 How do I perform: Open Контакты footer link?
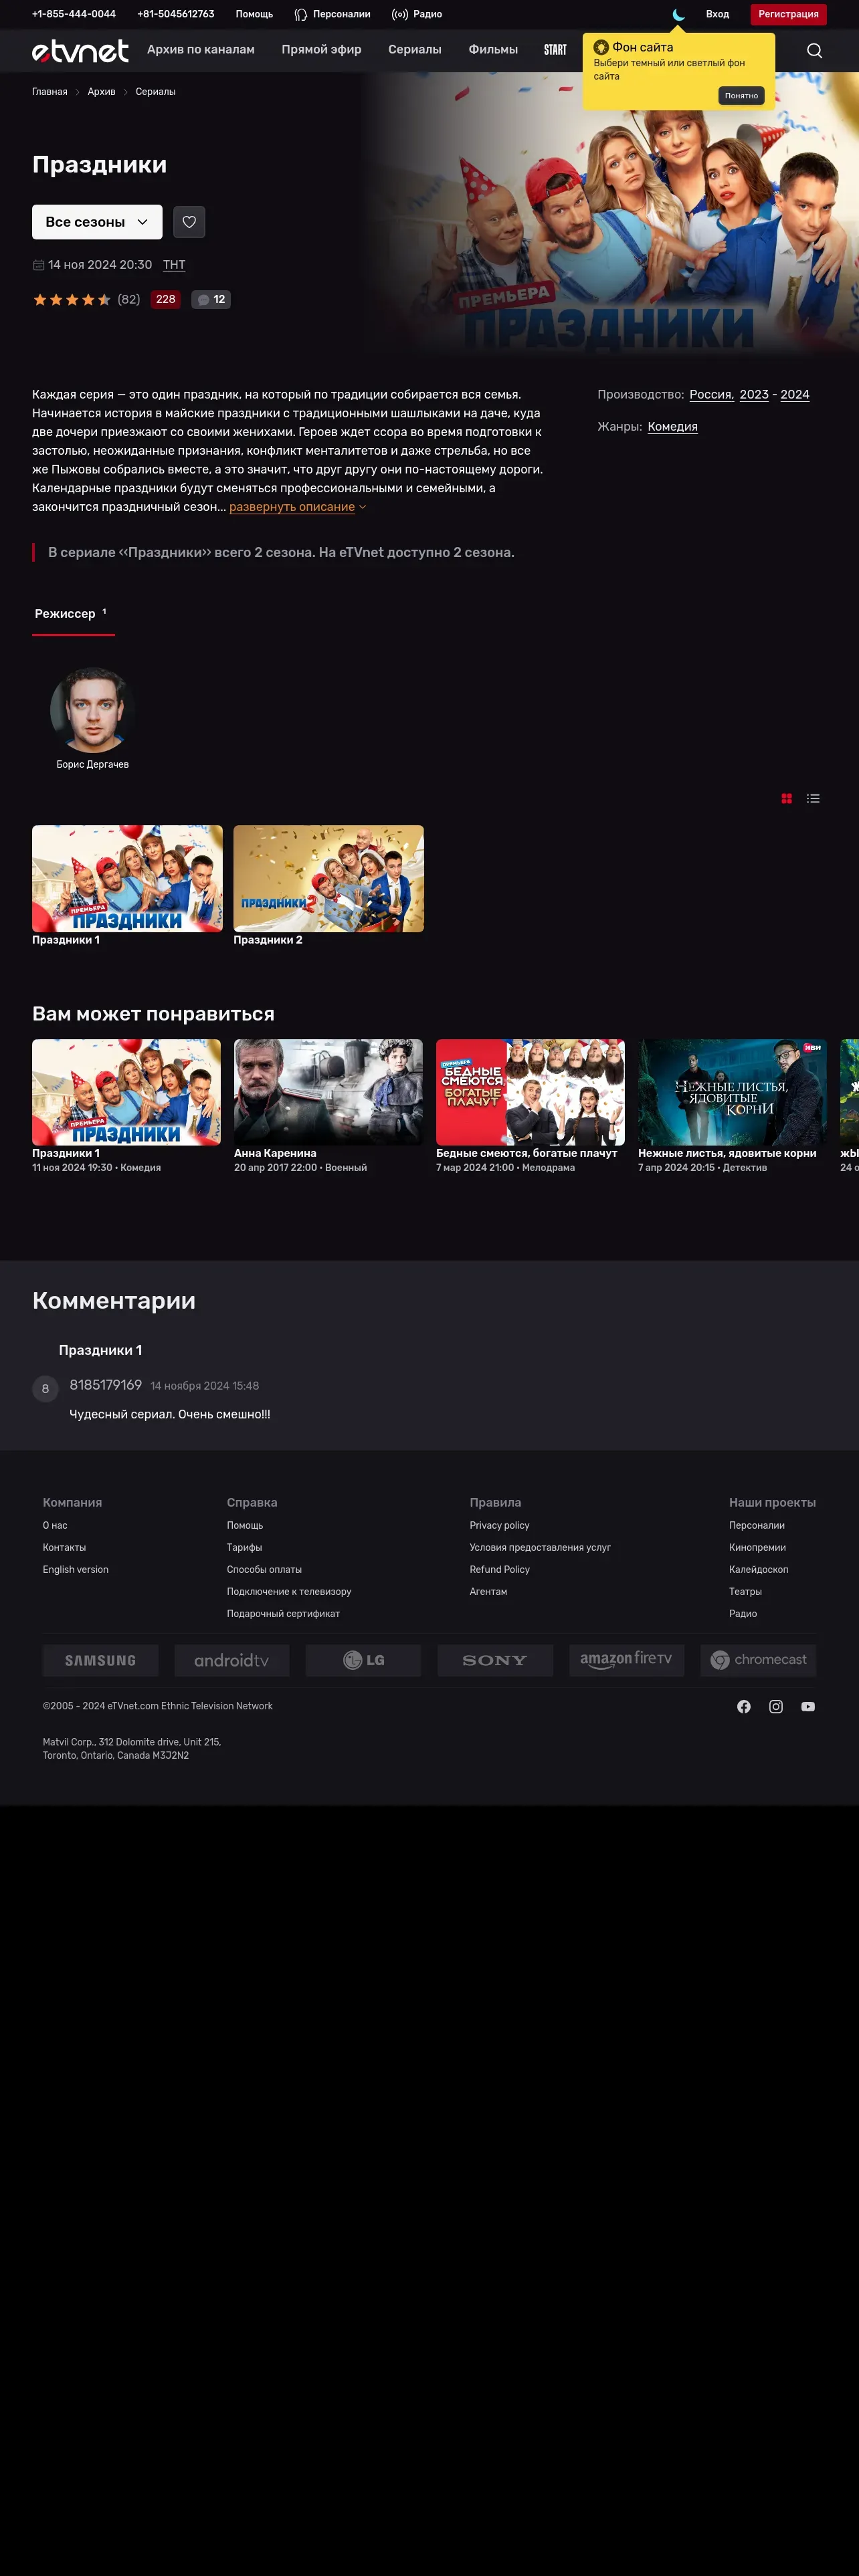pos(64,1547)
